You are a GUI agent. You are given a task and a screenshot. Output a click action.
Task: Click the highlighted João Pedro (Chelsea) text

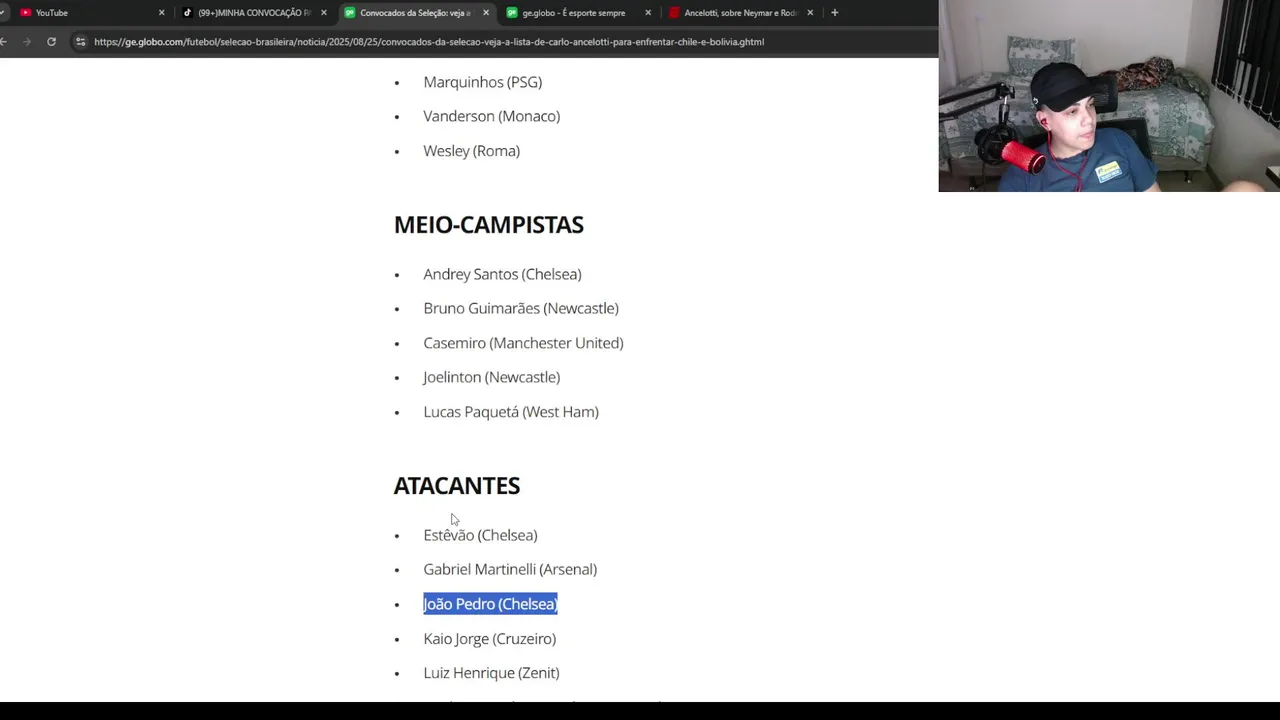490,604
